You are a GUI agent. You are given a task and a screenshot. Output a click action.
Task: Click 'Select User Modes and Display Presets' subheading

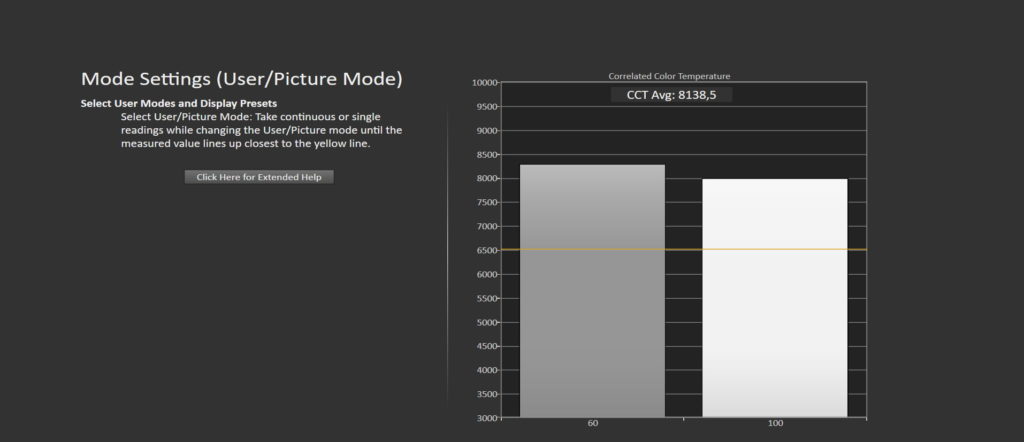pyautogui.click(x=178, y=103)
